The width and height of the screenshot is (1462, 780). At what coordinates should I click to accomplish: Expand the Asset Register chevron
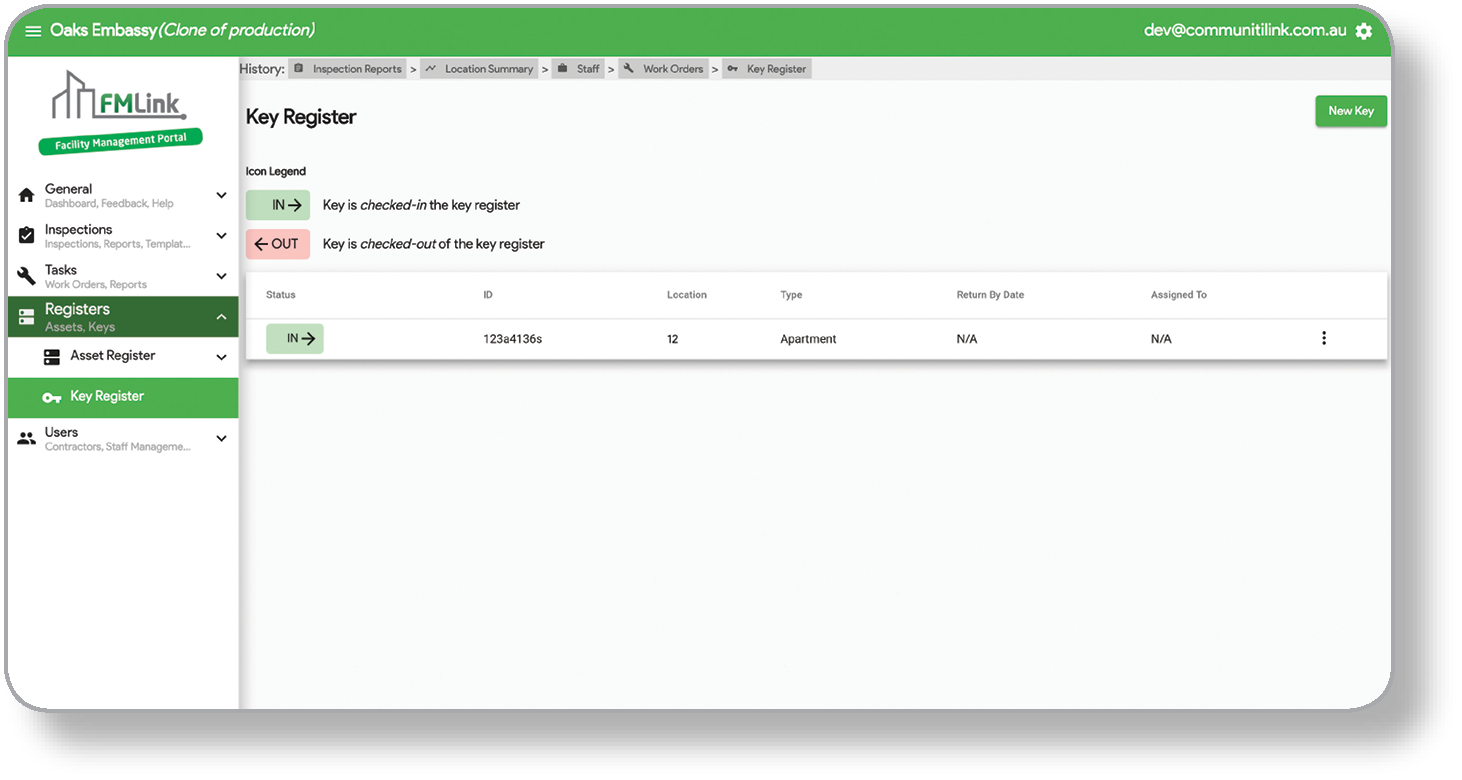(221, 357)
